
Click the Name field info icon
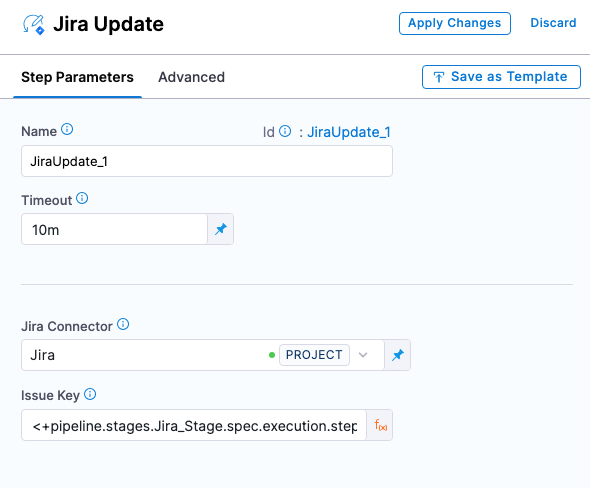pyautogui.click(x=67, y=129)
